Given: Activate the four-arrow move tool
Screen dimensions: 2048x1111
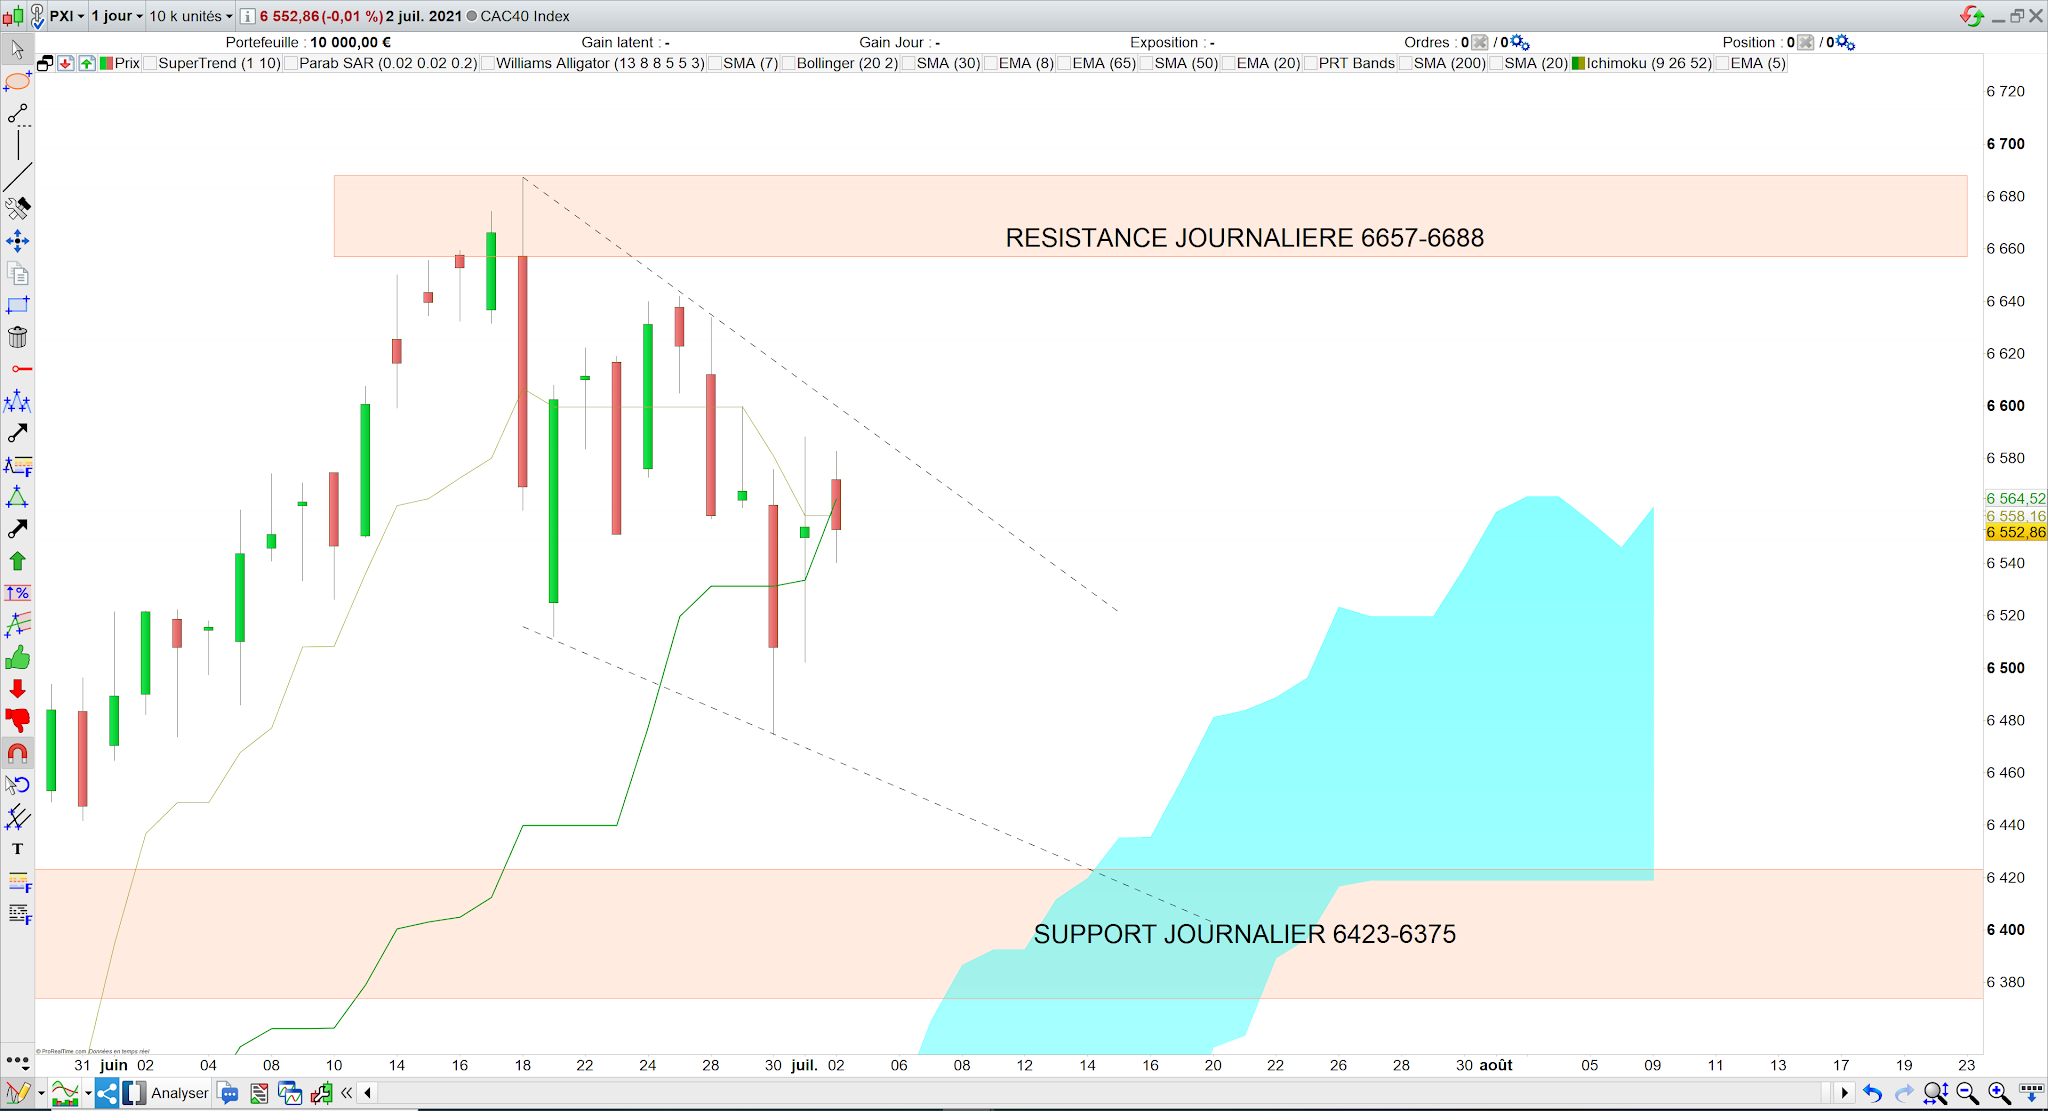Looking at the screenshot, I should 17,241.
